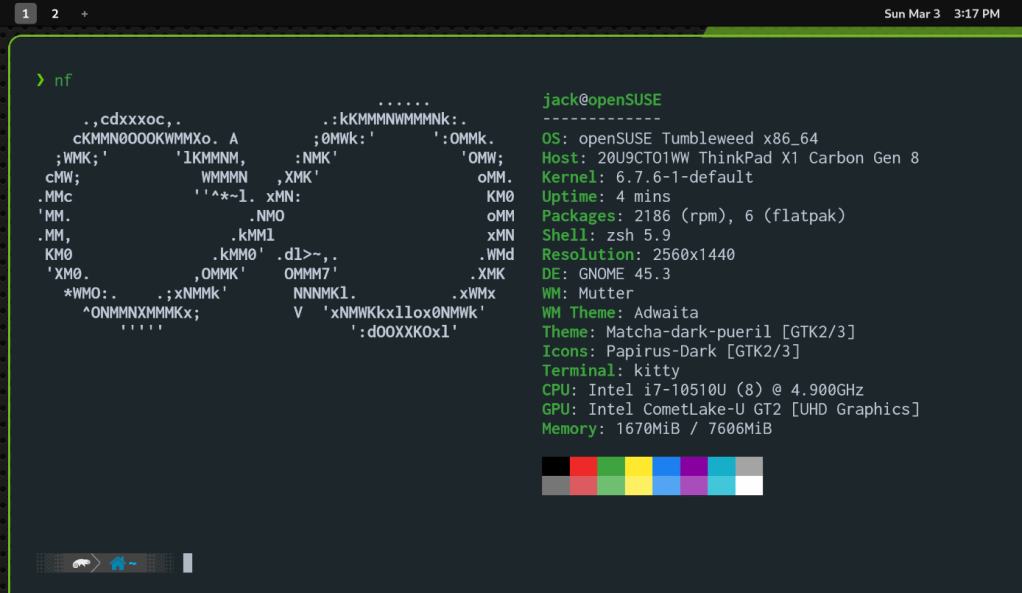The height and width of the screenshot is (593, 1022).
Task: Click the bright red color block
Action: (583, 466)
